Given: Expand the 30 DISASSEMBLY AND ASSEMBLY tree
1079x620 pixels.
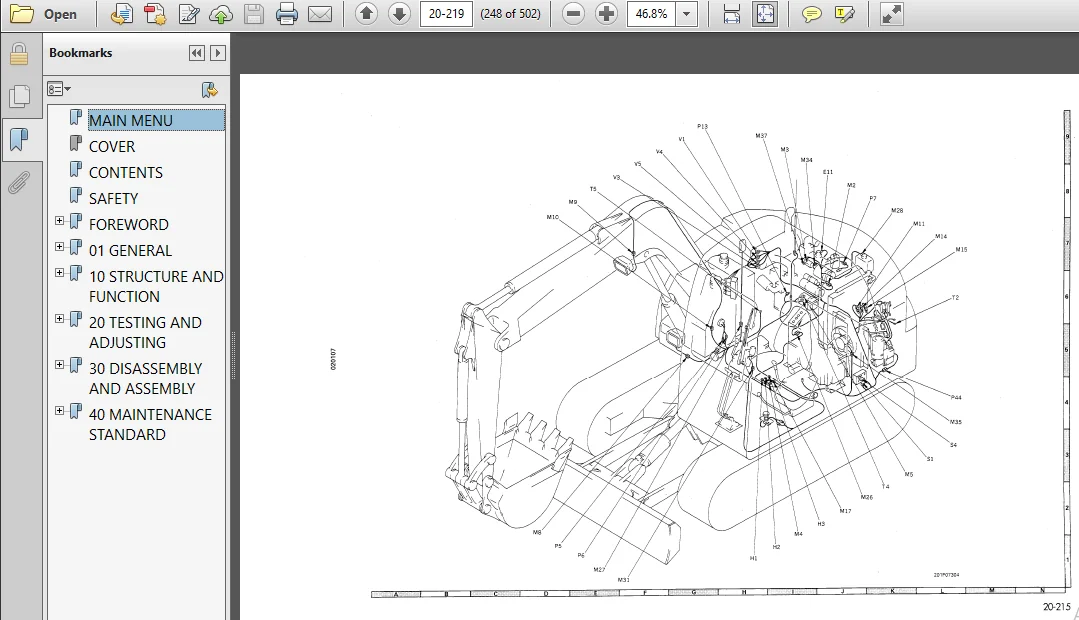Looking at the screenshot, I should pyautogui.click(x=60, y=365).
